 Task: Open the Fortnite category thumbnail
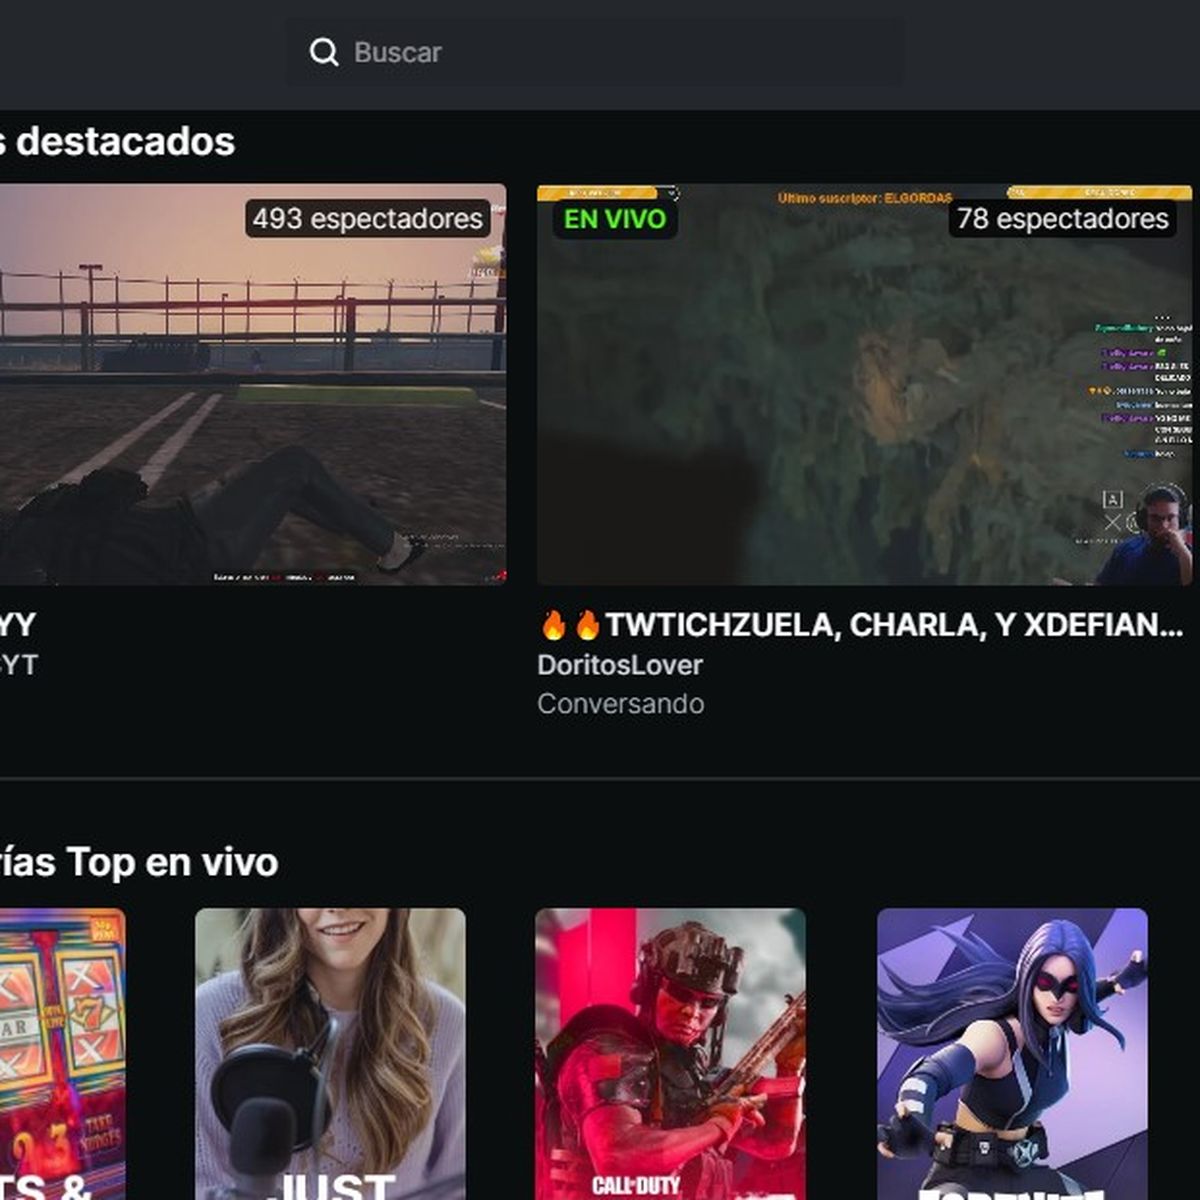(x=1010, y=1050)
